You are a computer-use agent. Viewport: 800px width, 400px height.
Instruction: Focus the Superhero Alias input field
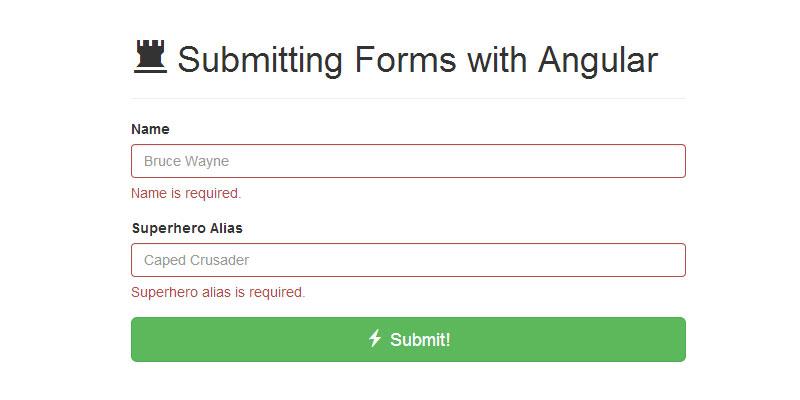click(x=408, y=260)
